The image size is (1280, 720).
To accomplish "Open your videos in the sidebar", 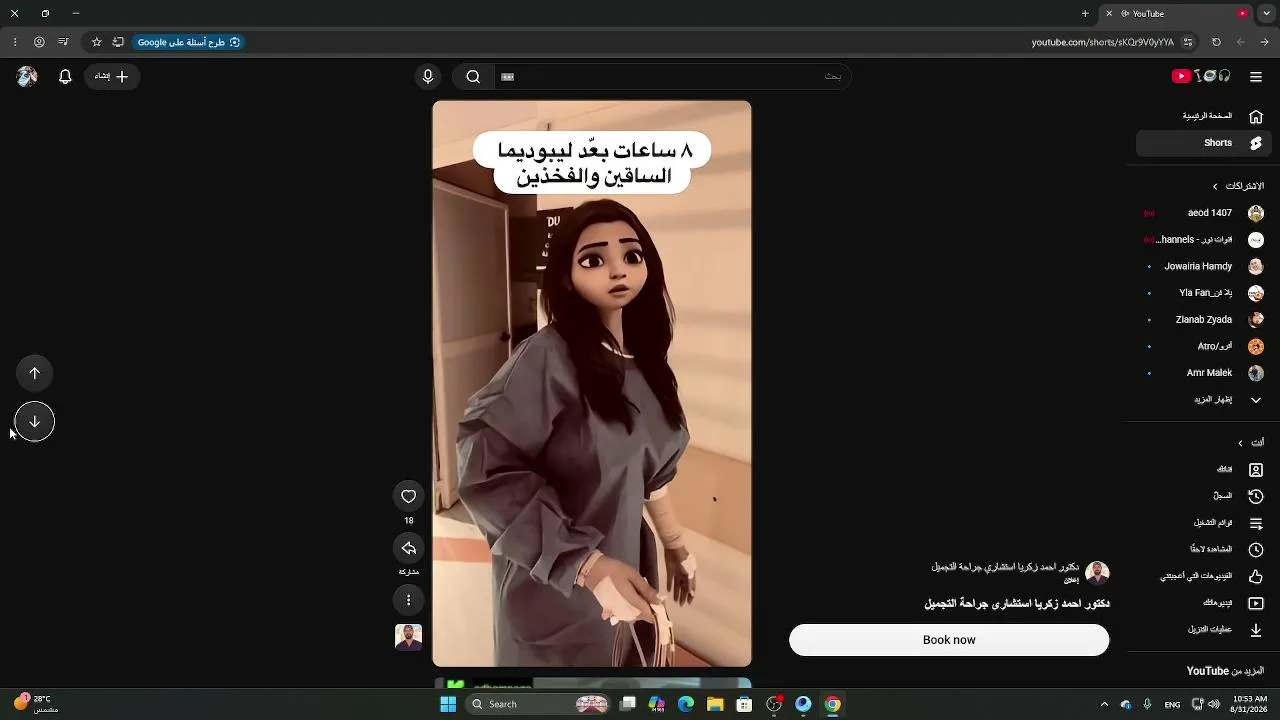I will [1204, 603].
